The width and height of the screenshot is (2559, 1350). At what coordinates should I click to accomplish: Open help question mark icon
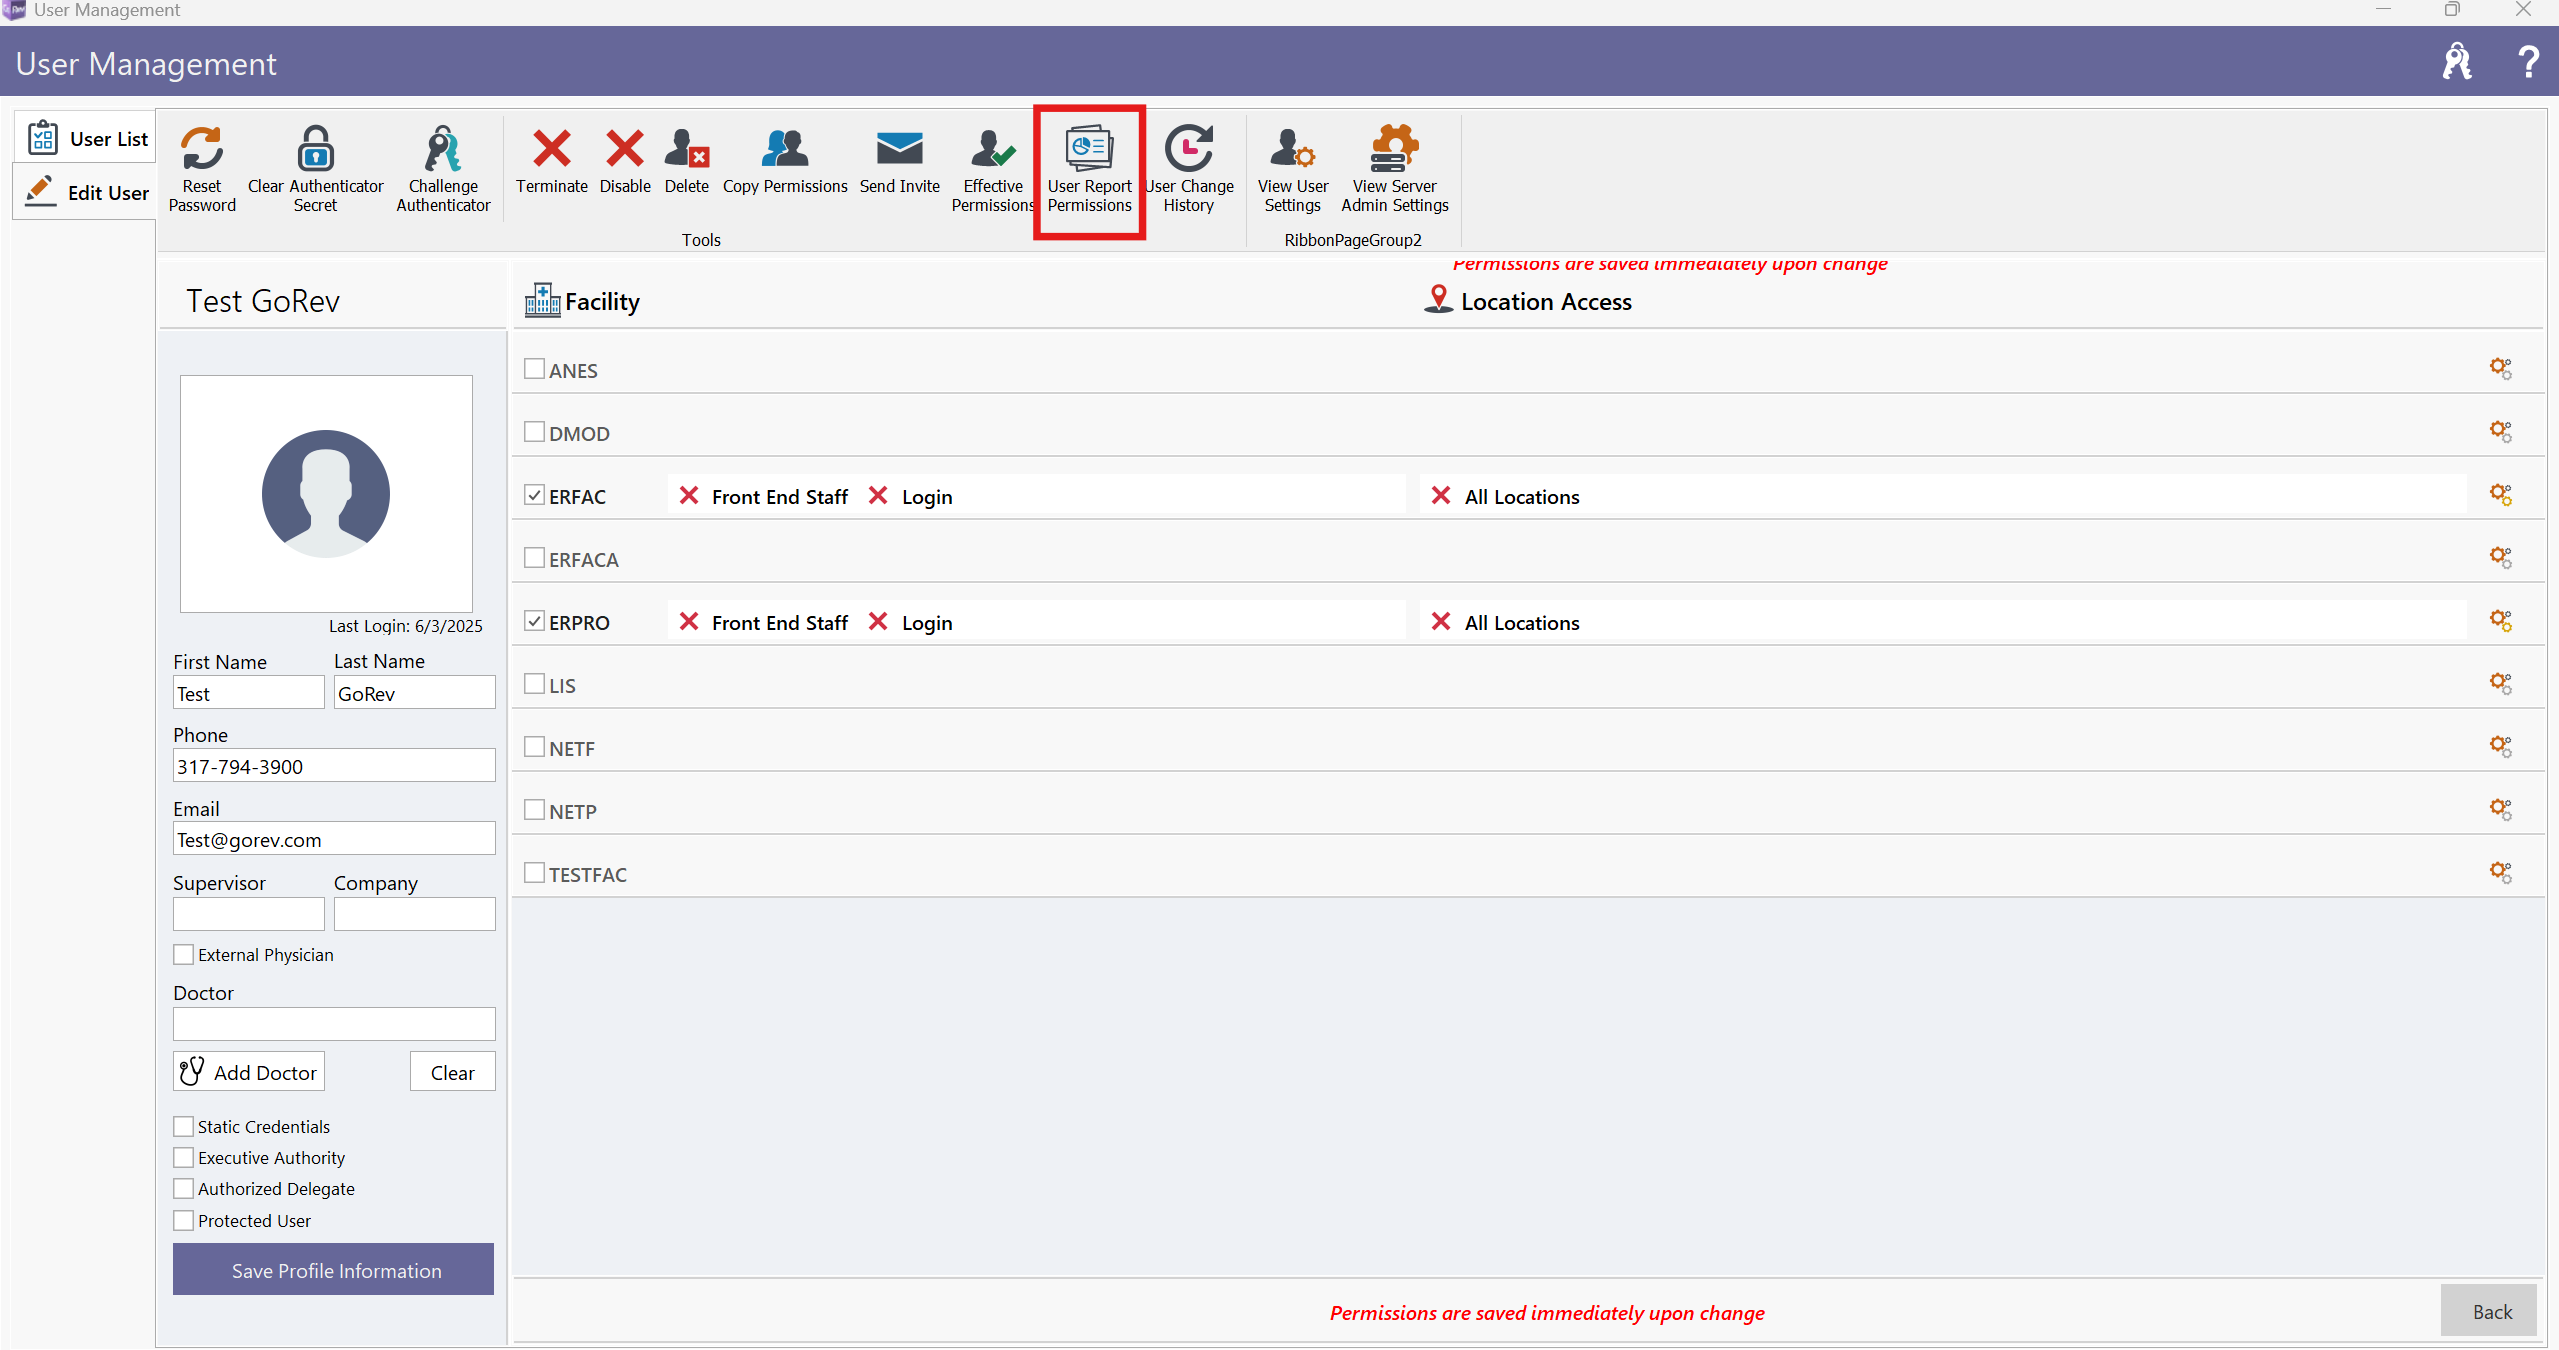[2529, 62]
